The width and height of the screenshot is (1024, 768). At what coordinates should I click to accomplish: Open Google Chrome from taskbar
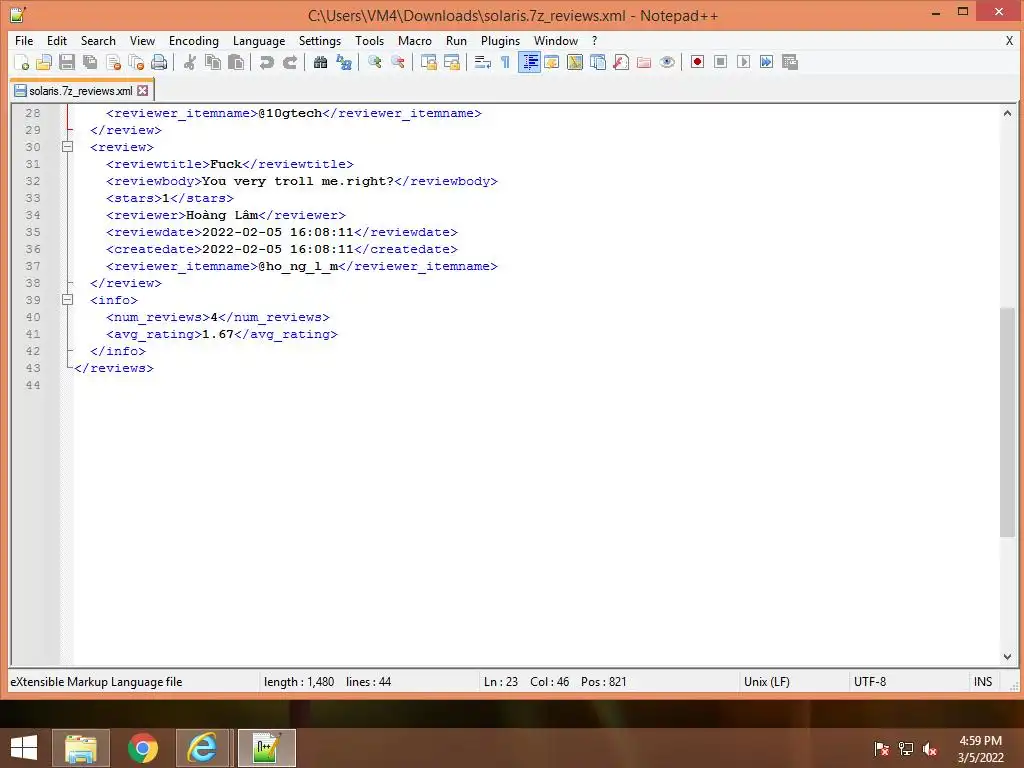(142, 748)
